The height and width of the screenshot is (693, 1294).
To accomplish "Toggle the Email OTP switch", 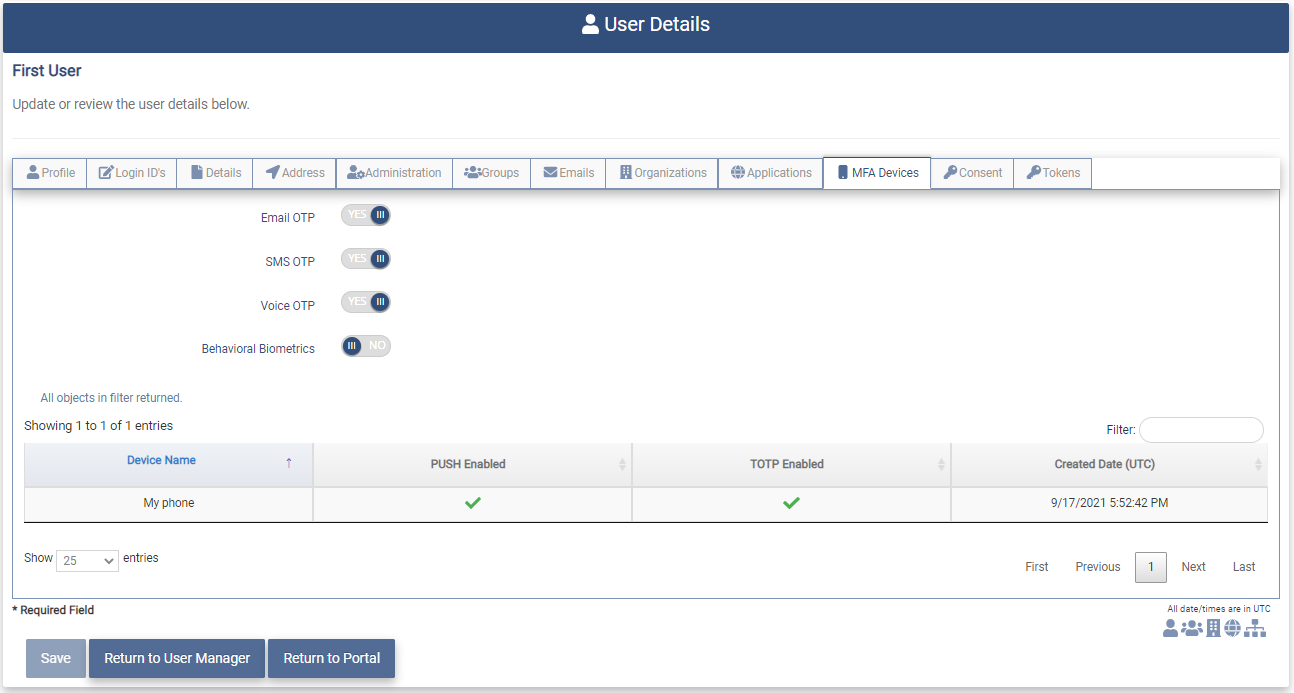I will (366, 214).
